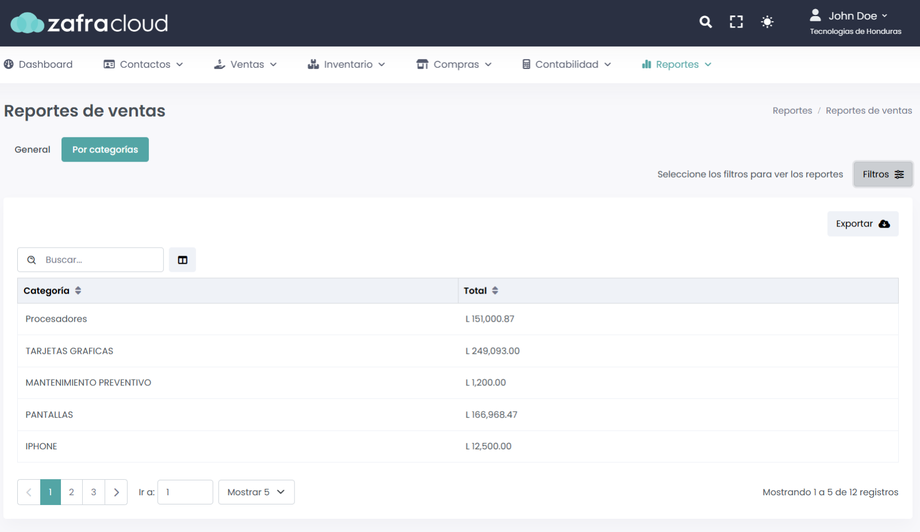Select the Por categorías tab
Screen dimensions: 920x532
(x=105, y=150)
